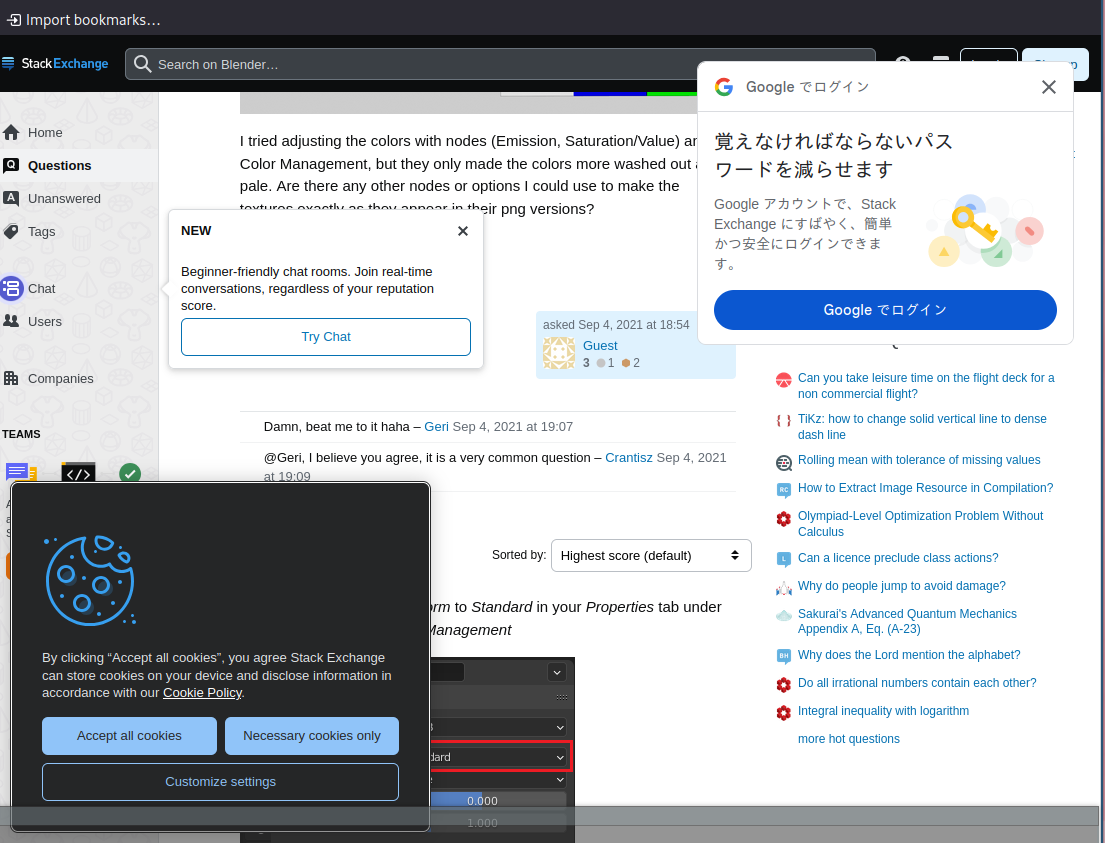Click the Google G logo
This screenshot has height=843, width=1105.
point(724,87)
